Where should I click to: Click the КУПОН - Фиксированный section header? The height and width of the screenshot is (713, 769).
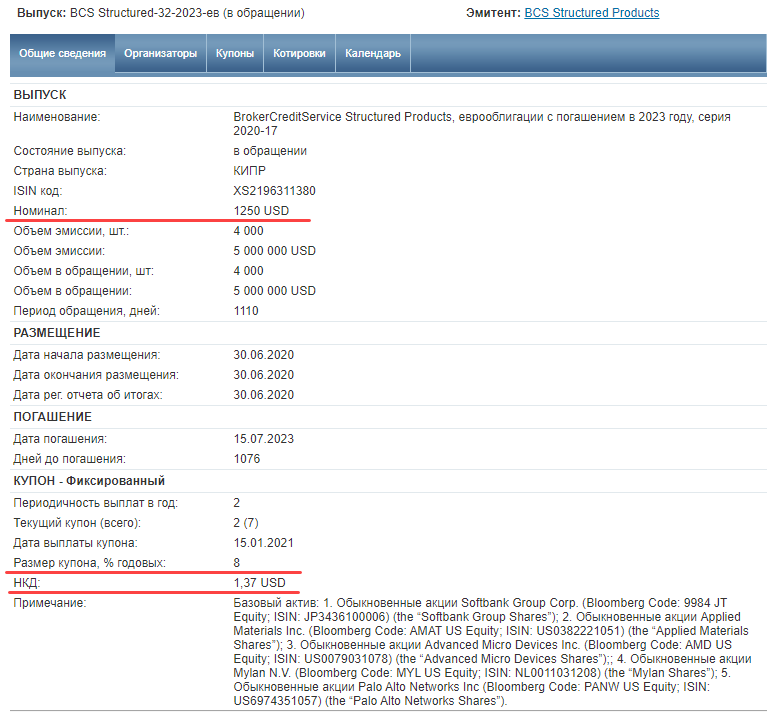[x=89, y=481]
